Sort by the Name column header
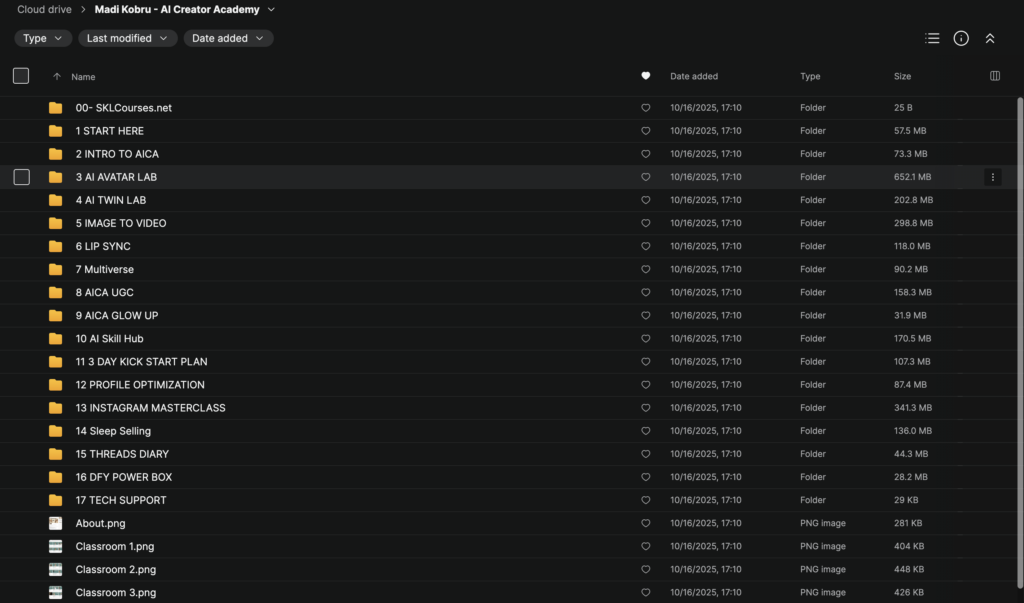 [x=83, y=76]
